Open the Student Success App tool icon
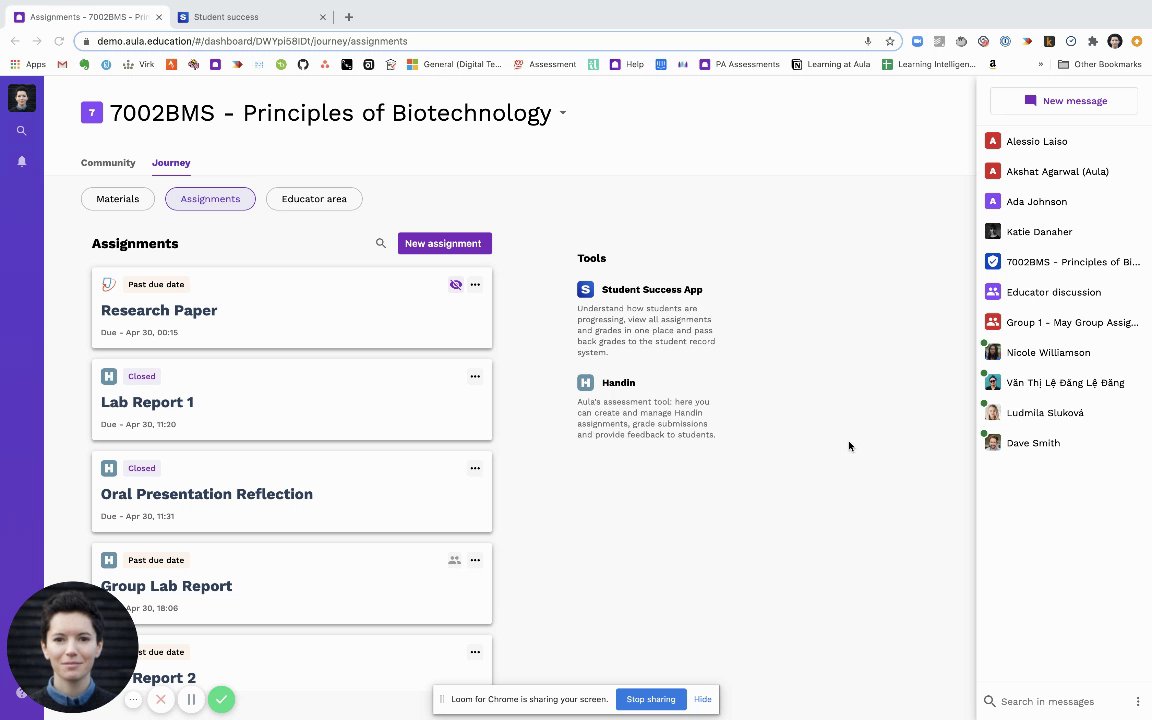Image resolution: width=1152 pixels, height=720 pixels. pos(585,290)
